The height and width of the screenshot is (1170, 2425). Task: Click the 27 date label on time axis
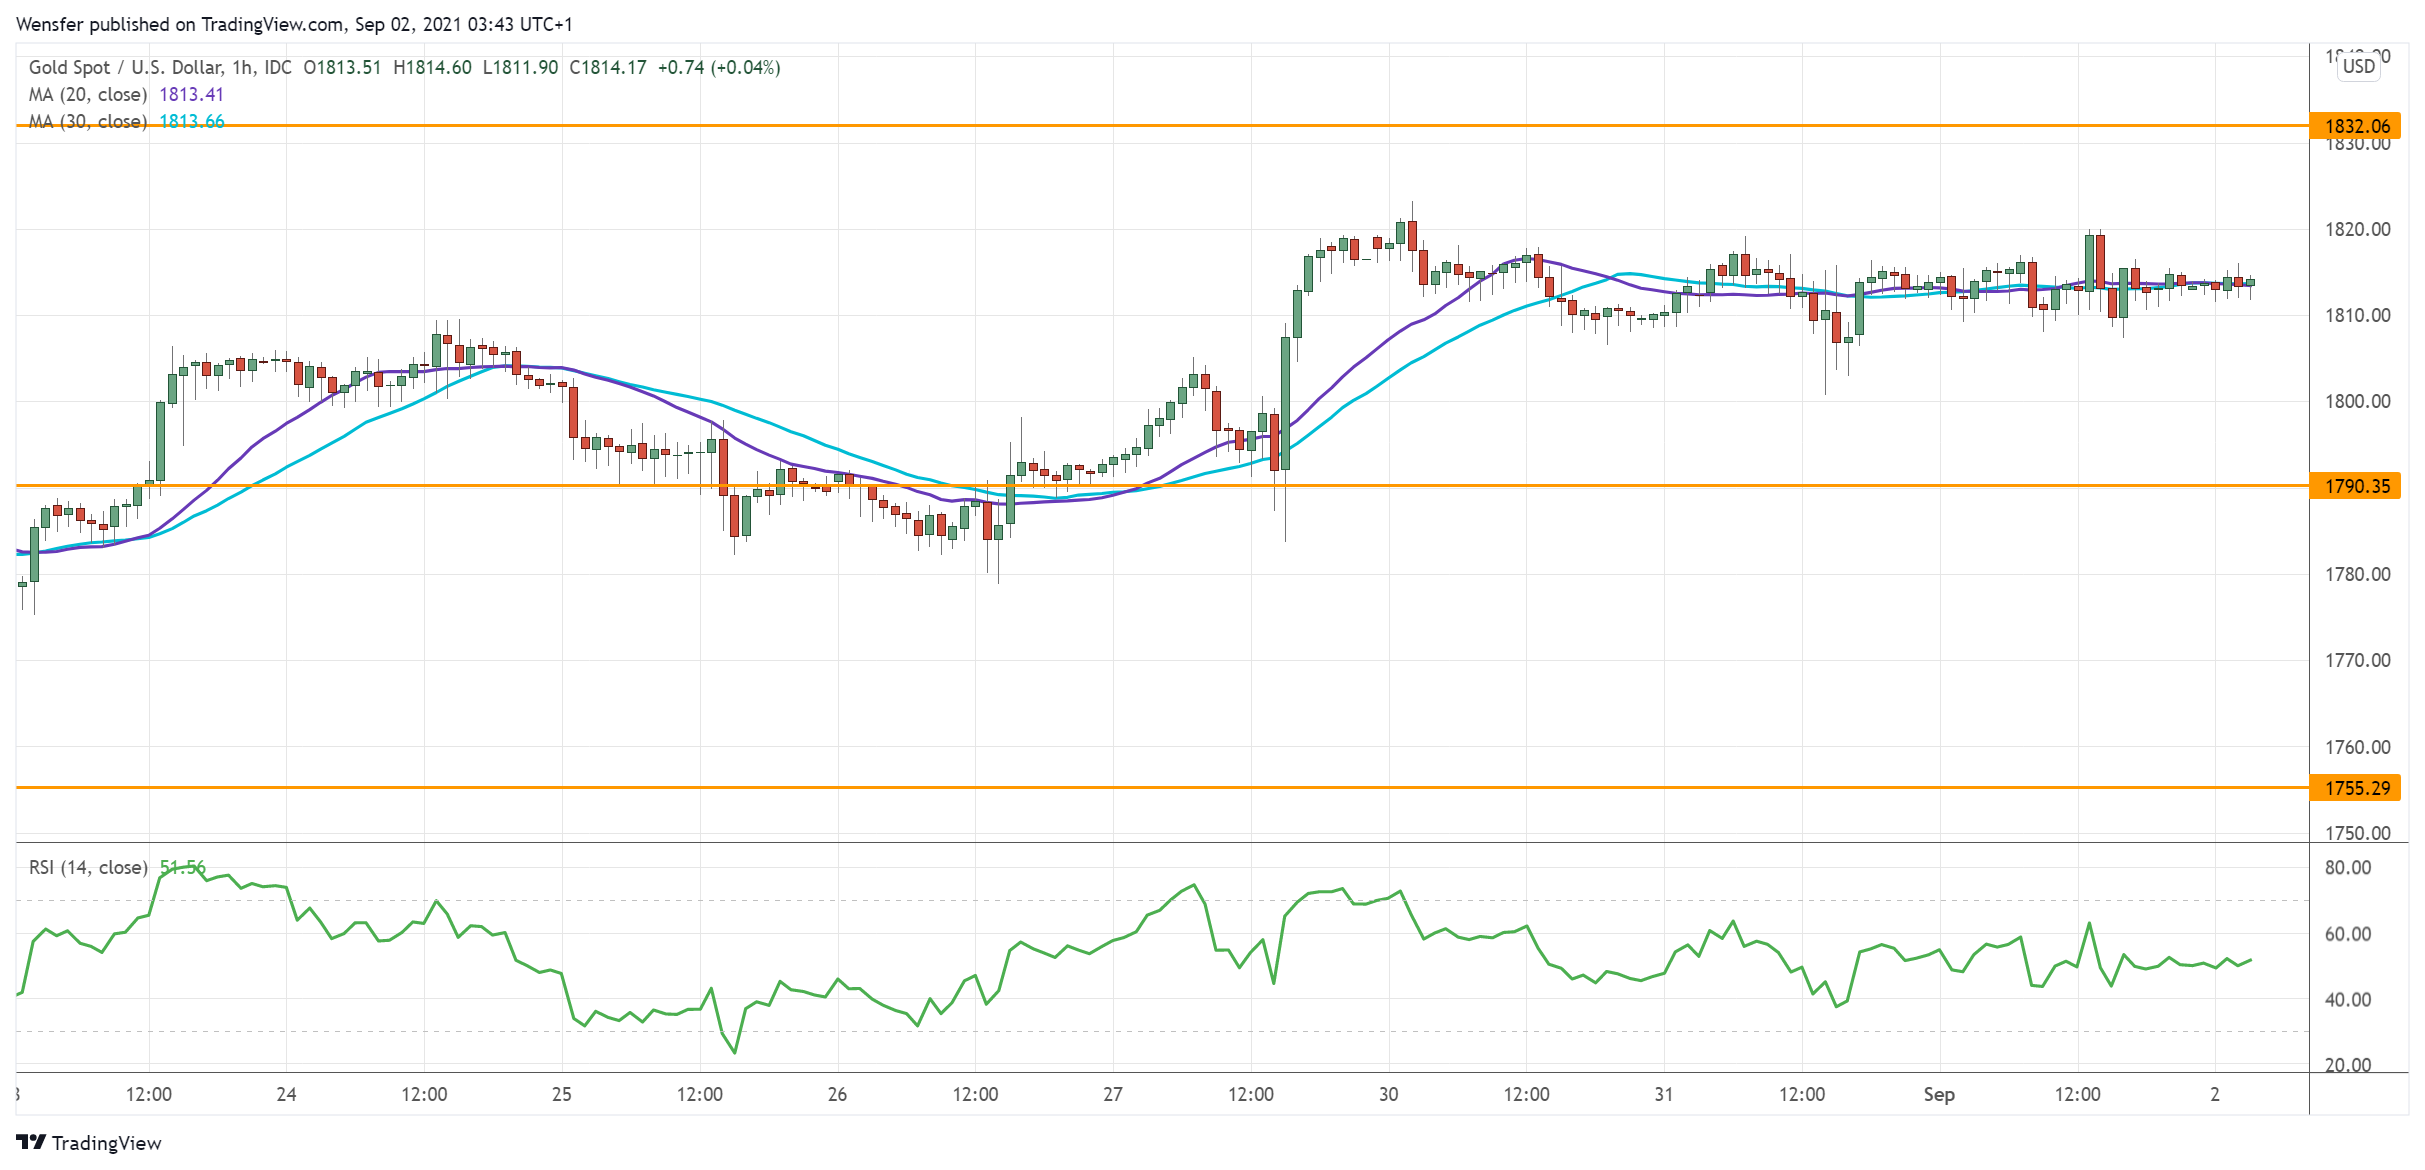pos(1112,1094)
